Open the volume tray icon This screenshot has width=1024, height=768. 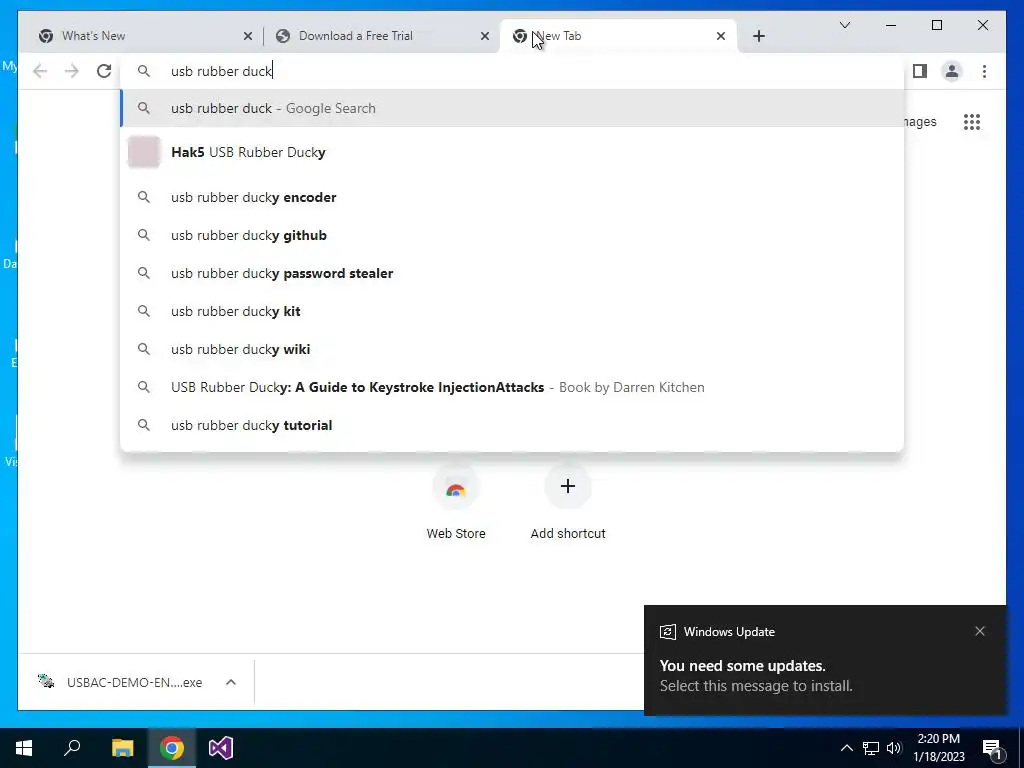[894, 748]
